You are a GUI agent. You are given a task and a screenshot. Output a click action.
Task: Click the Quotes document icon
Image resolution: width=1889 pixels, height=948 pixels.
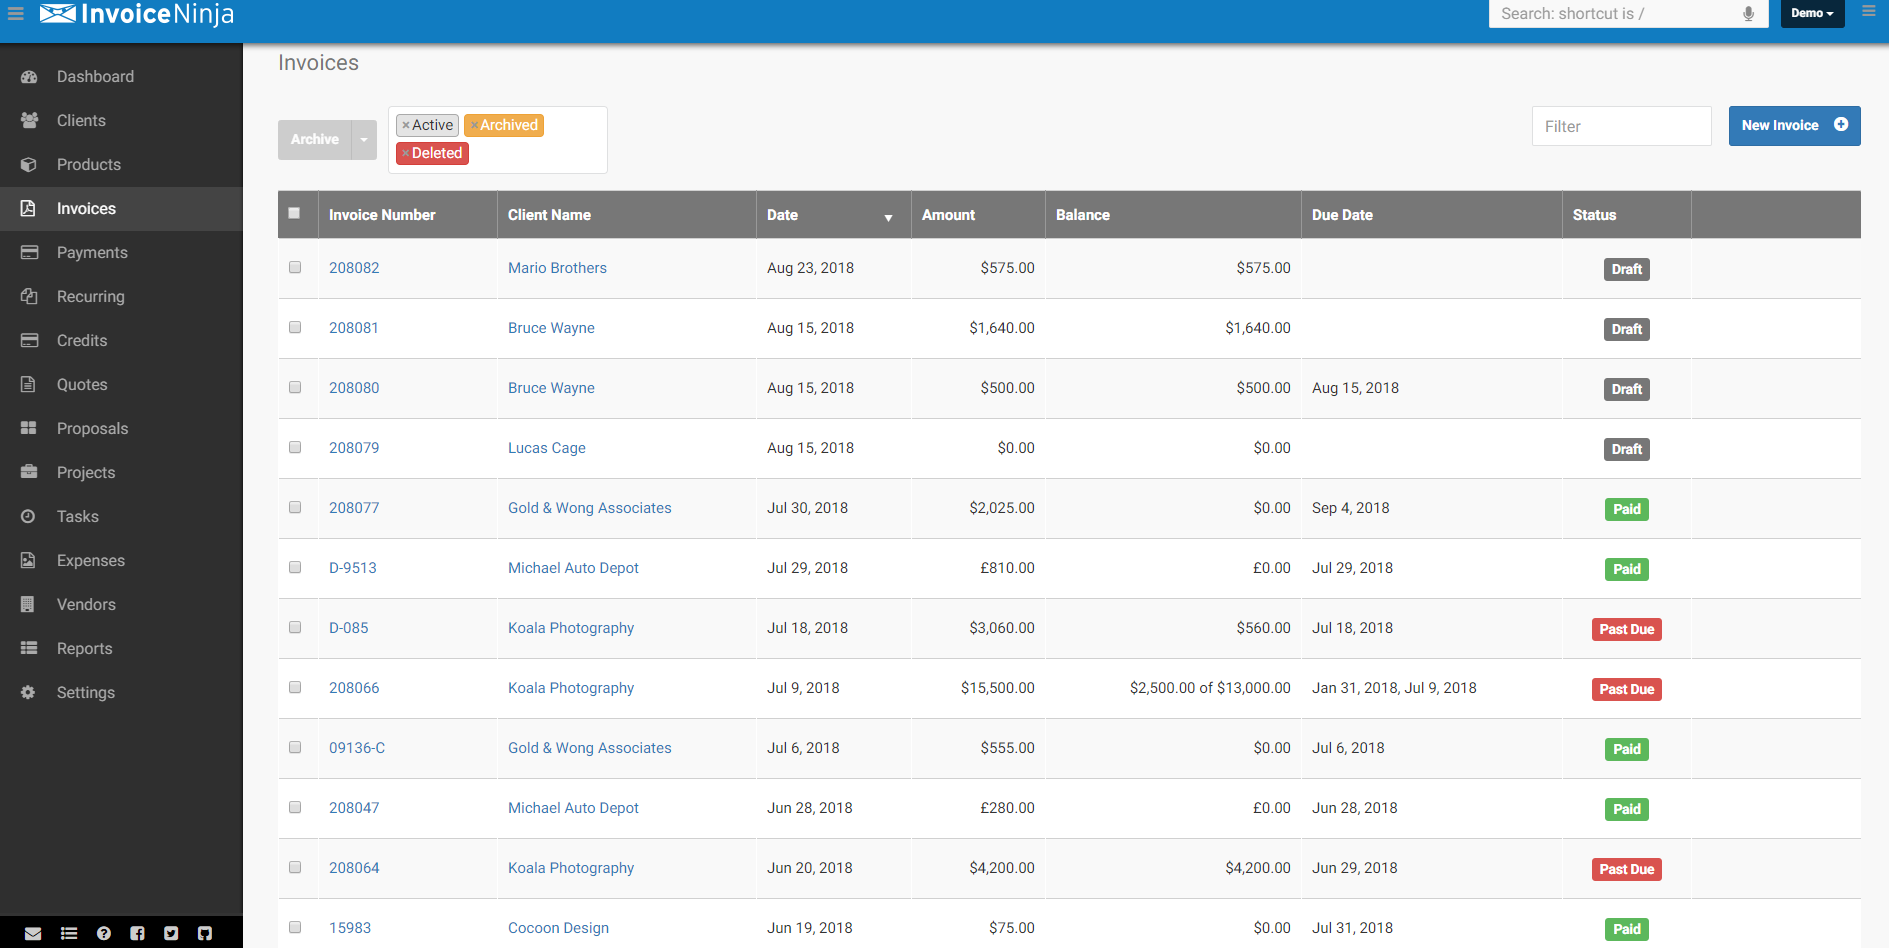(29, 385)
